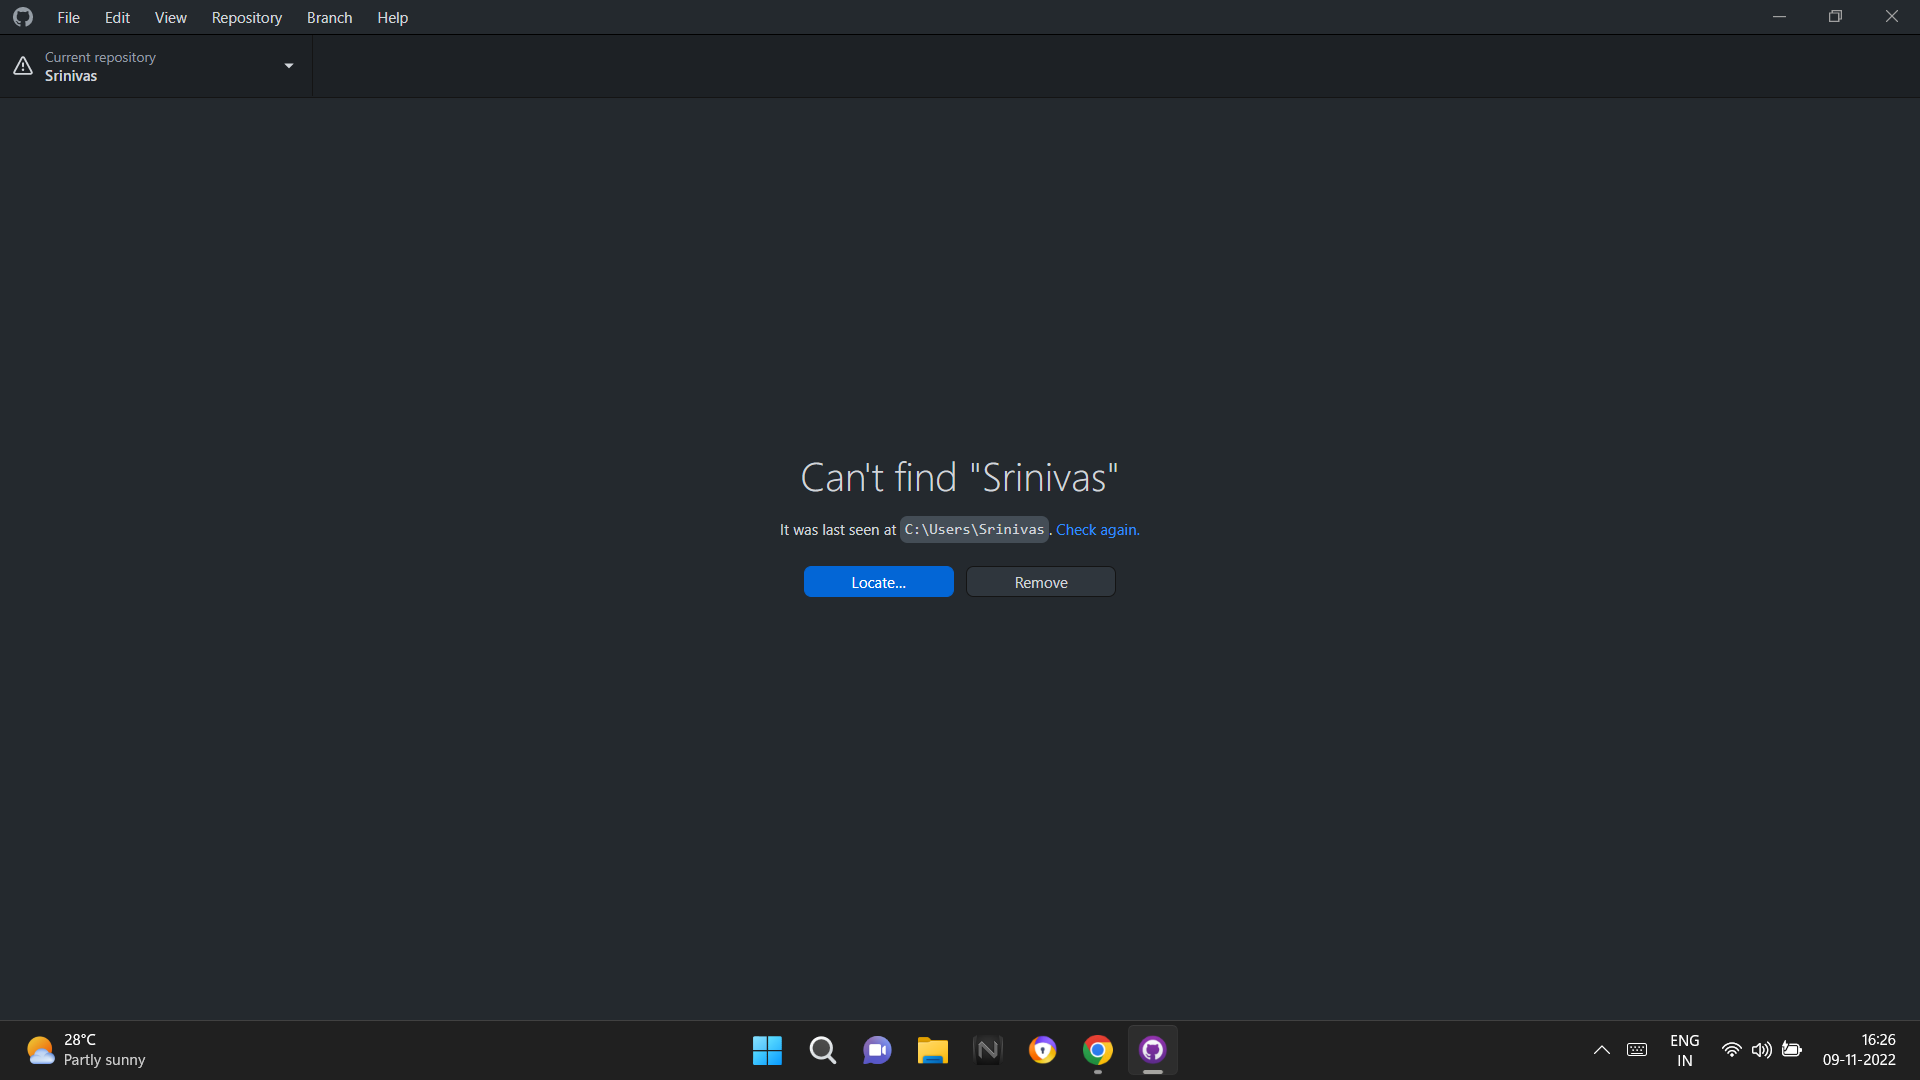This screenshot has width=1920, height=1080.
Task: Click the missing repository warning icon
Action: click(23, 66)
